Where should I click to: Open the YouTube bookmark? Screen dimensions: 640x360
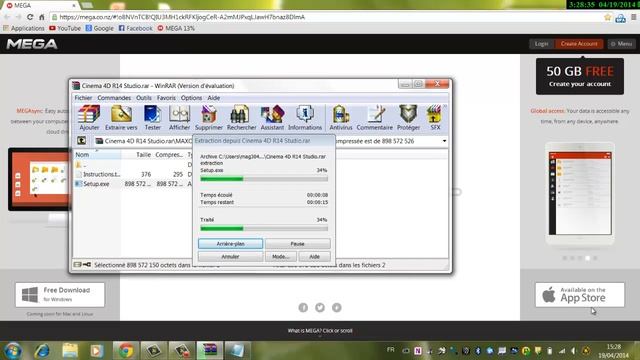[x=65, y=28]
